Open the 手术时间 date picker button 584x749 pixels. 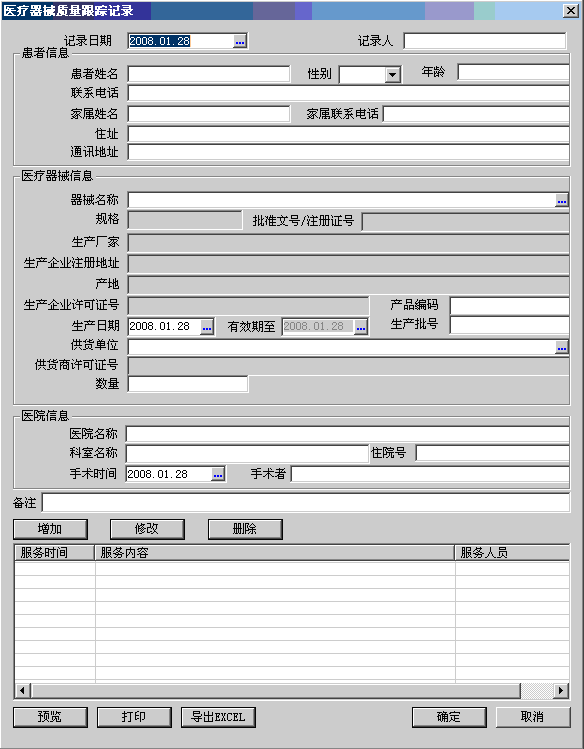pyautogui.click(x=218, y=474)
